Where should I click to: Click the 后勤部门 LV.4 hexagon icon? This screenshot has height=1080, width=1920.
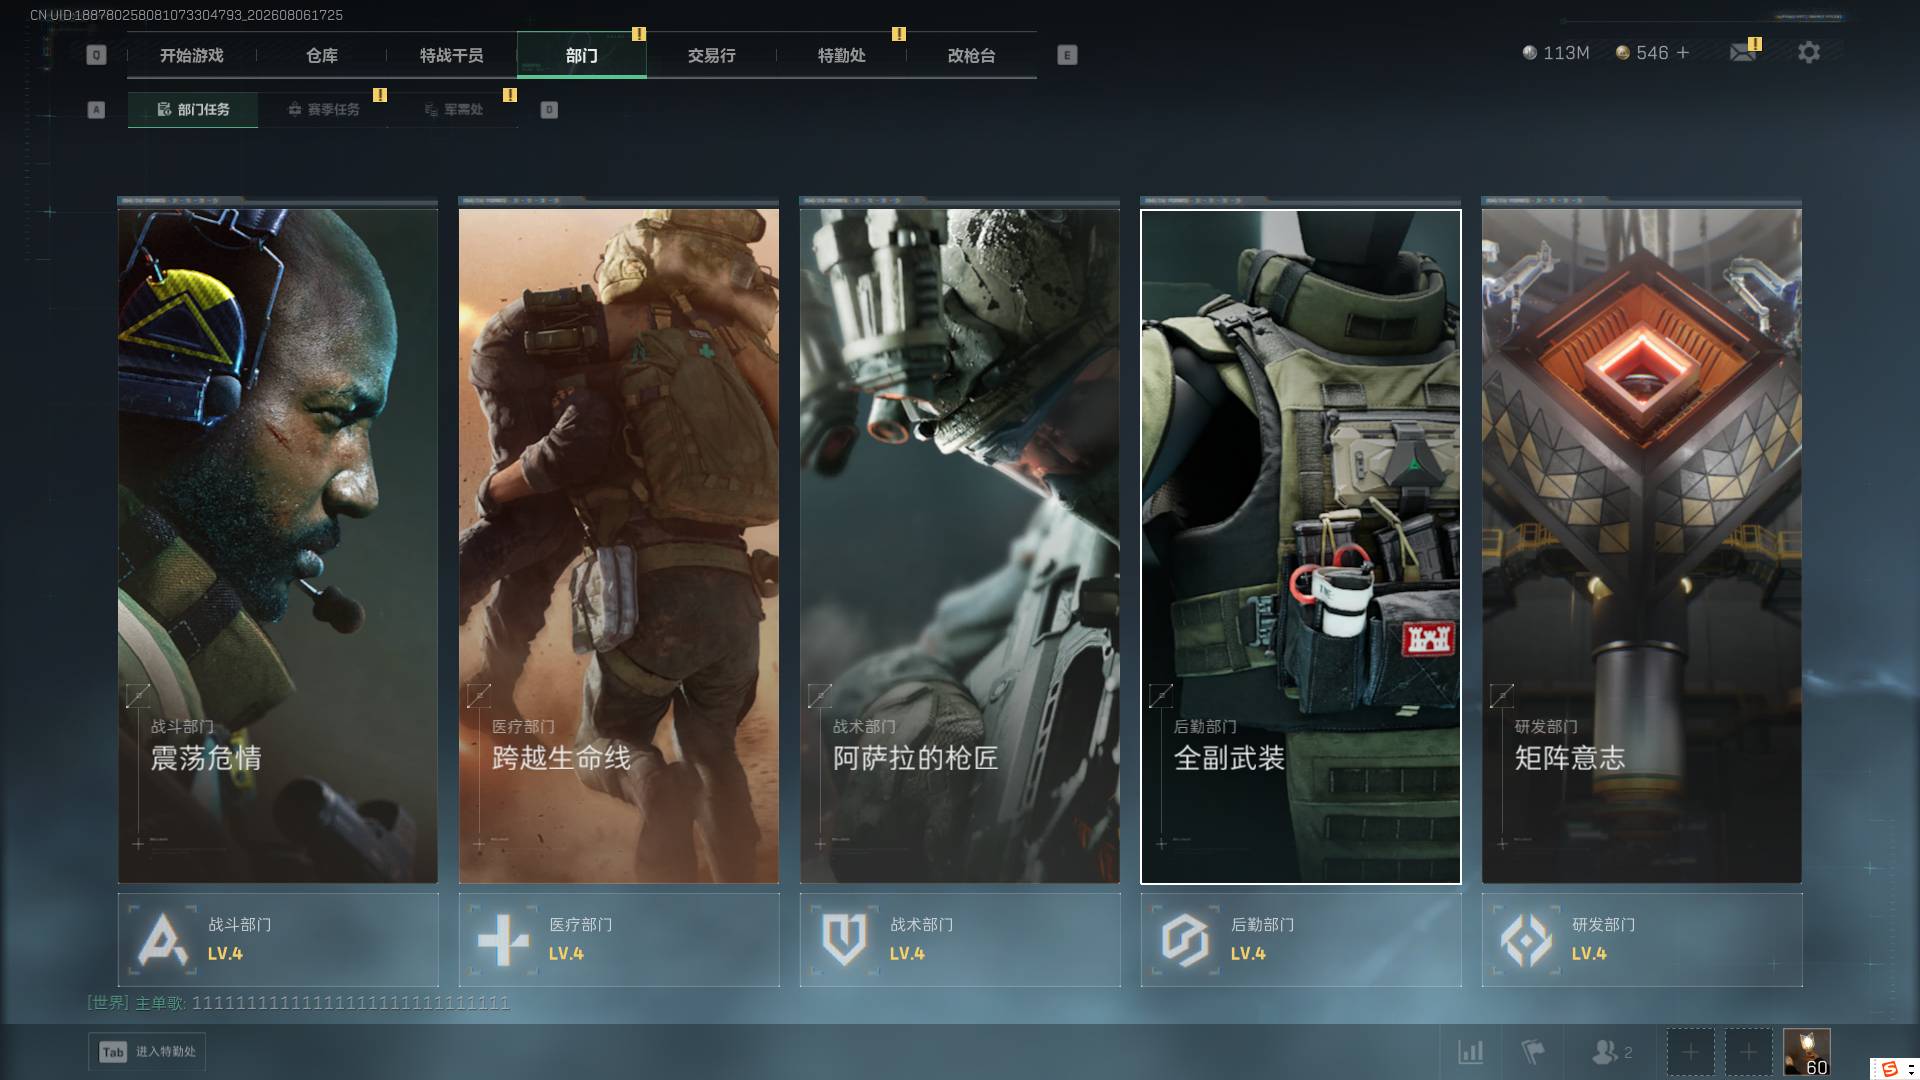[x=1186, y=940]
